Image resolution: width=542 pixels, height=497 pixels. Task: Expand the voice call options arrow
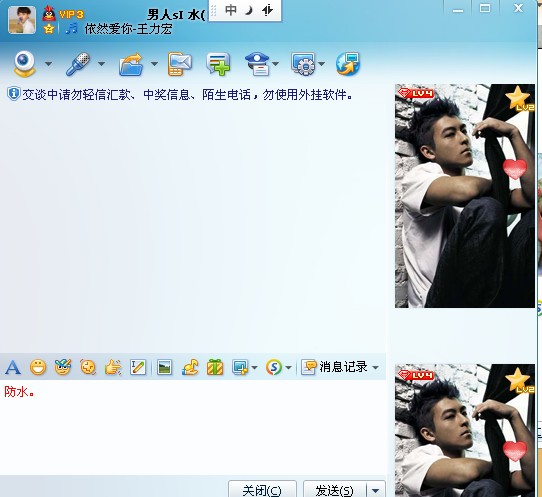102,64
